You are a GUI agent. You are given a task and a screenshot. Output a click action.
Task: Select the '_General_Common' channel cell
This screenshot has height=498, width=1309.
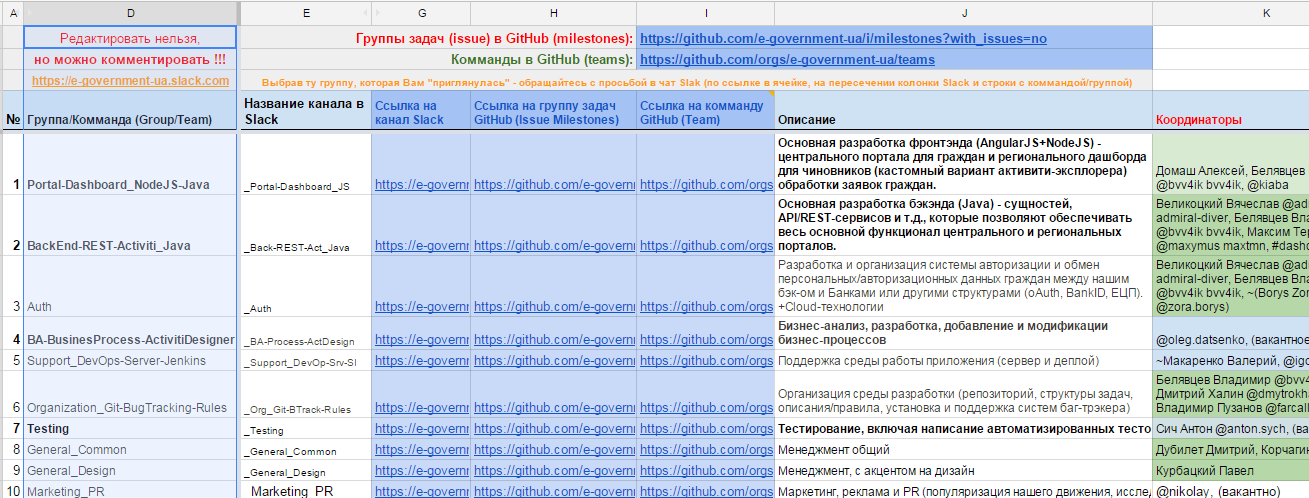pyautogui.click(x=306, y=450)
